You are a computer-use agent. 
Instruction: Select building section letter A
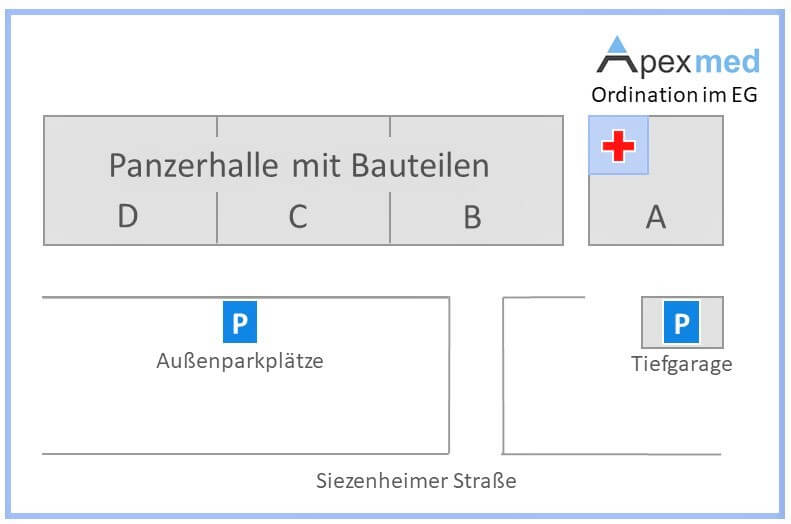pyautogui.click(x=656, y=217)
